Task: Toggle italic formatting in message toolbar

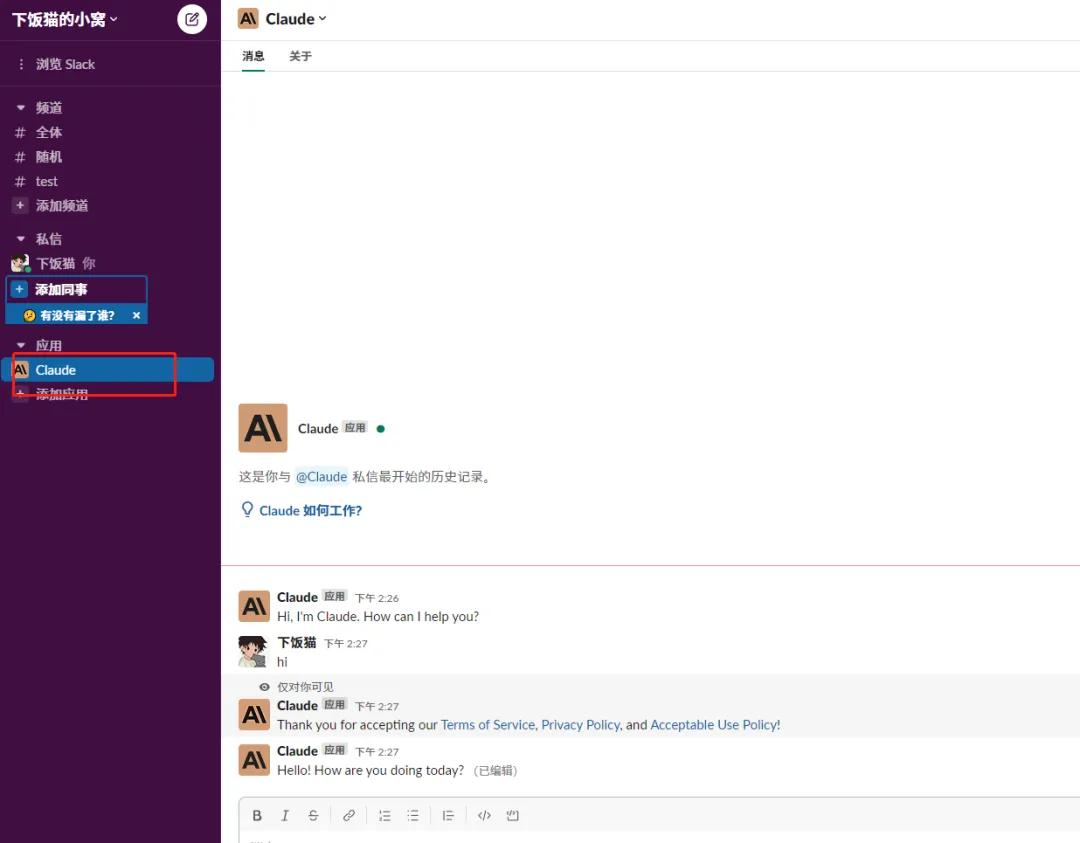Action: pos(285,815)
